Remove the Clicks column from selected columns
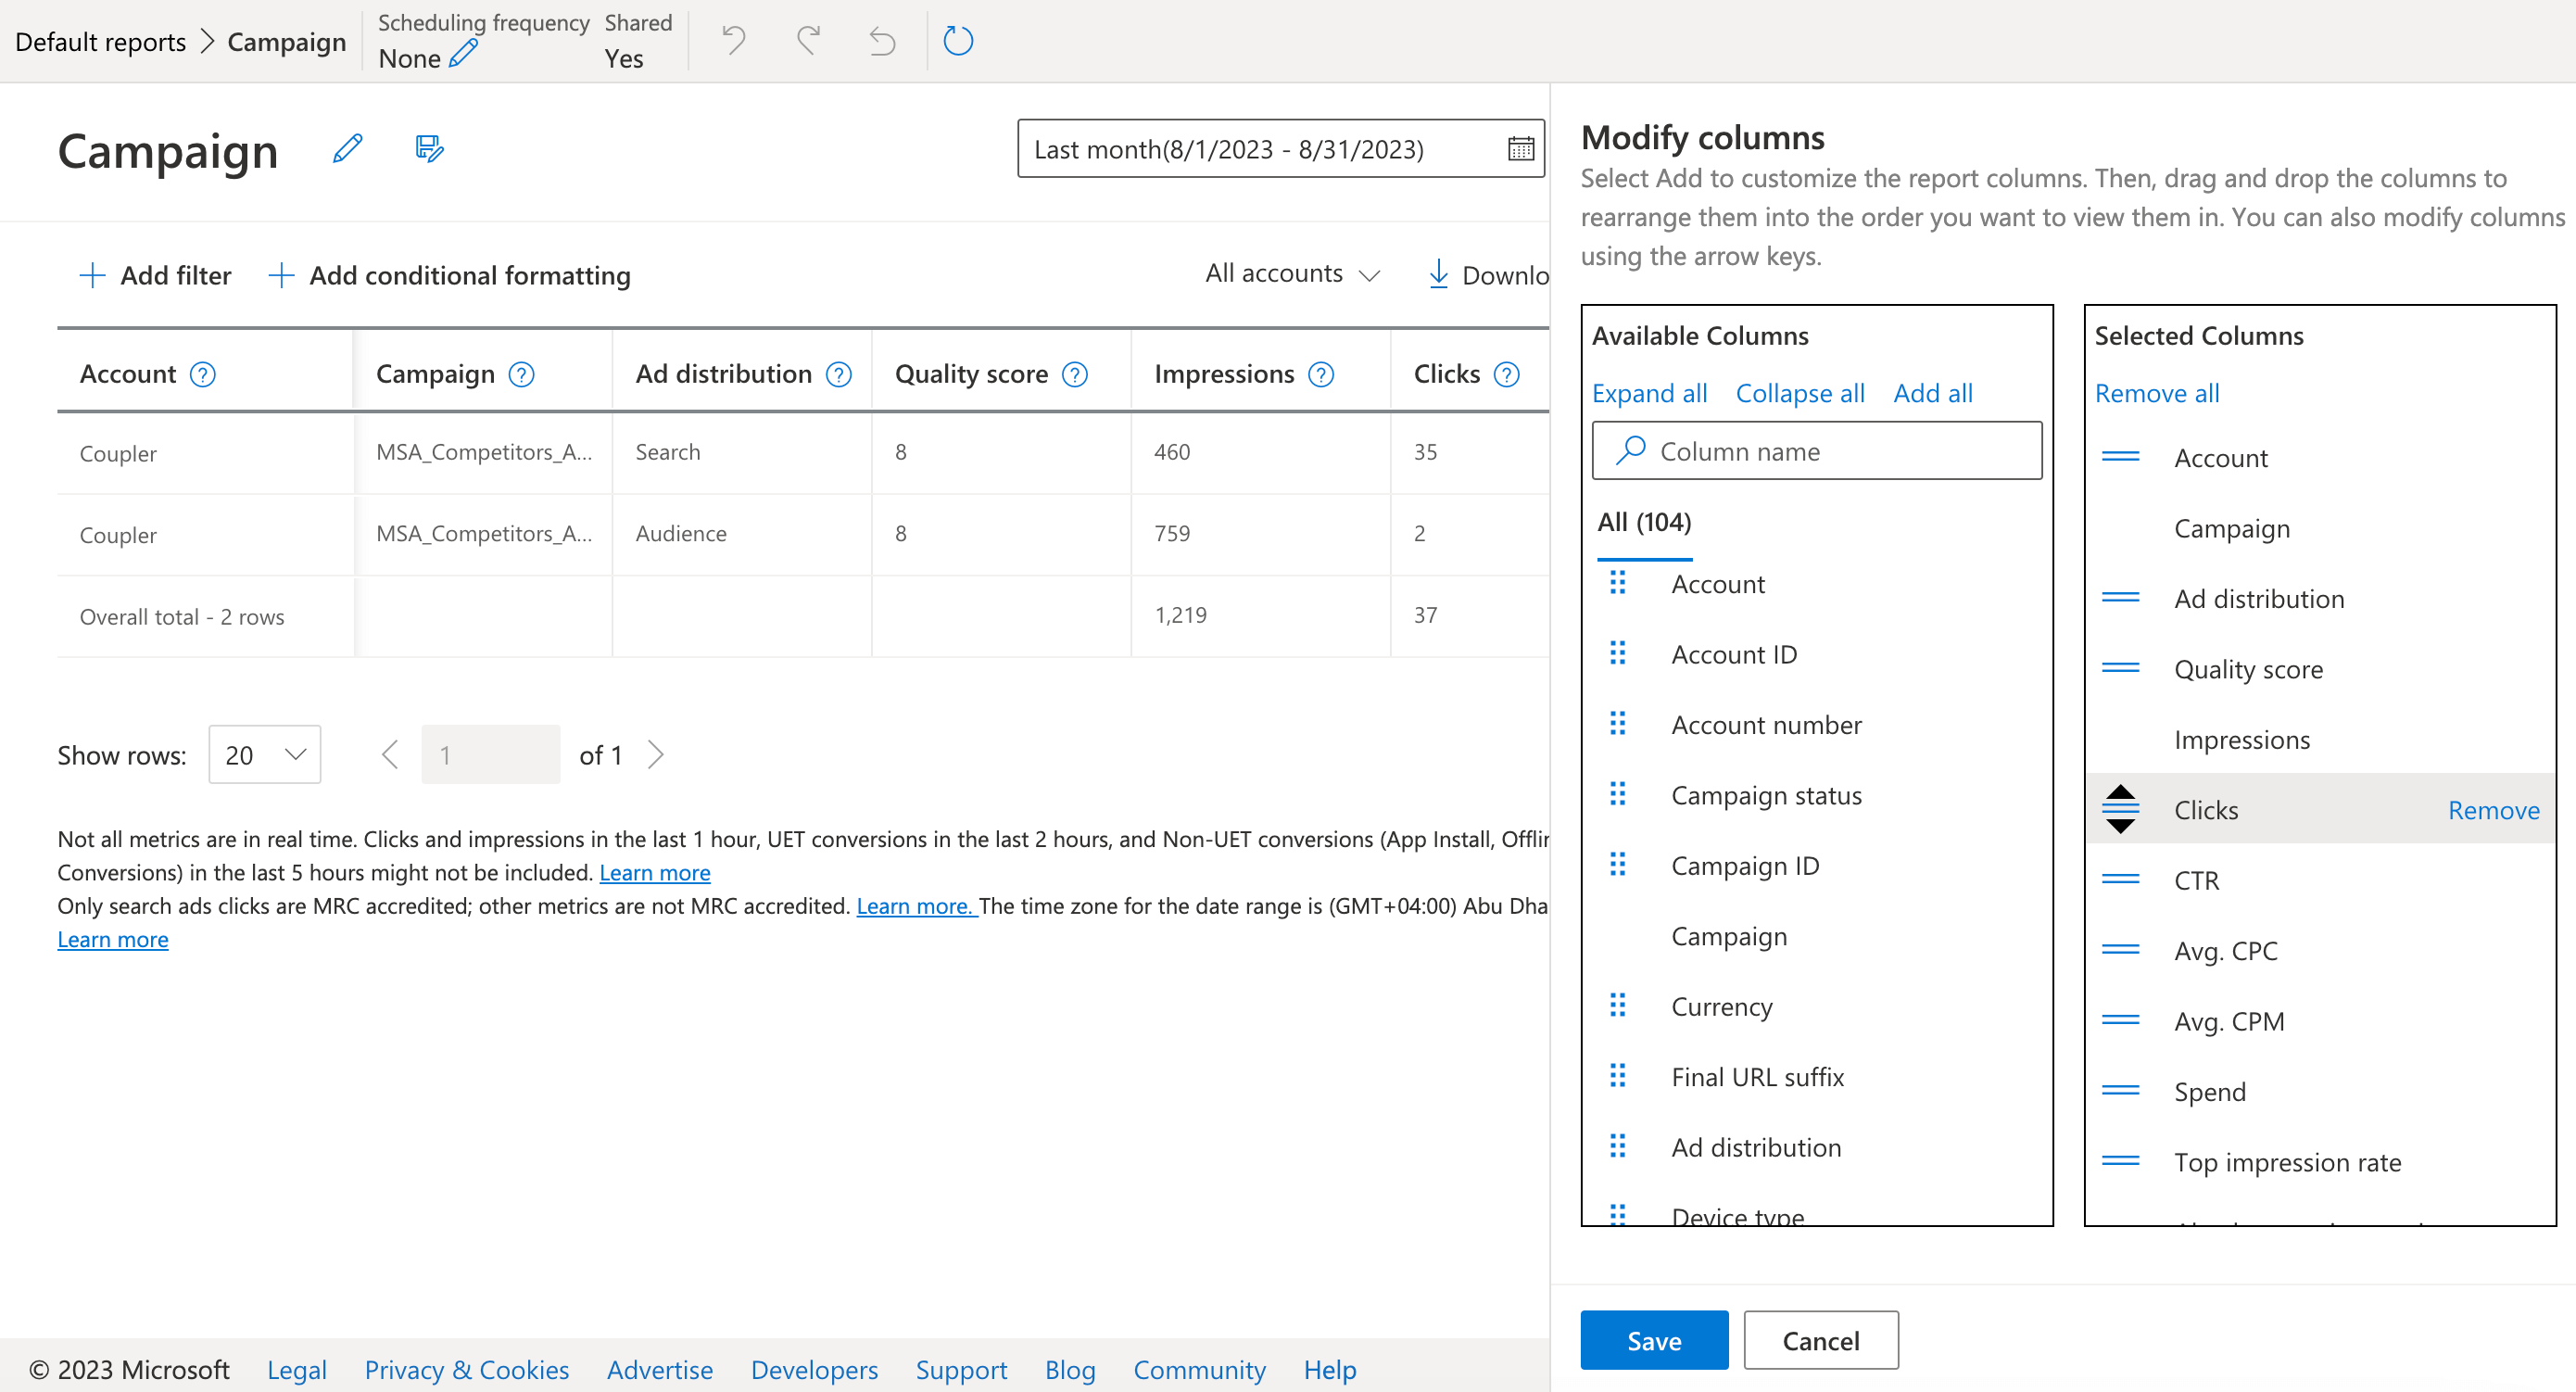 (x=2493, y=810)
